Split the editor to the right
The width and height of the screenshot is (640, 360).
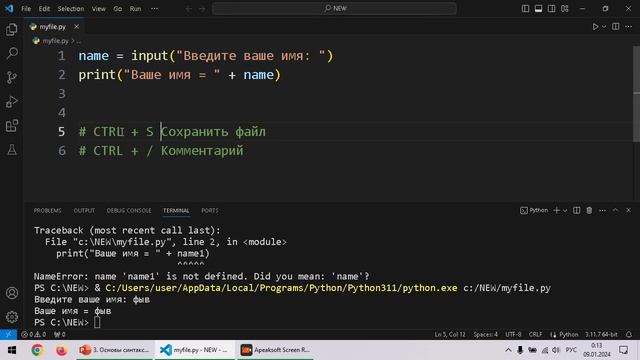point(616,27)
